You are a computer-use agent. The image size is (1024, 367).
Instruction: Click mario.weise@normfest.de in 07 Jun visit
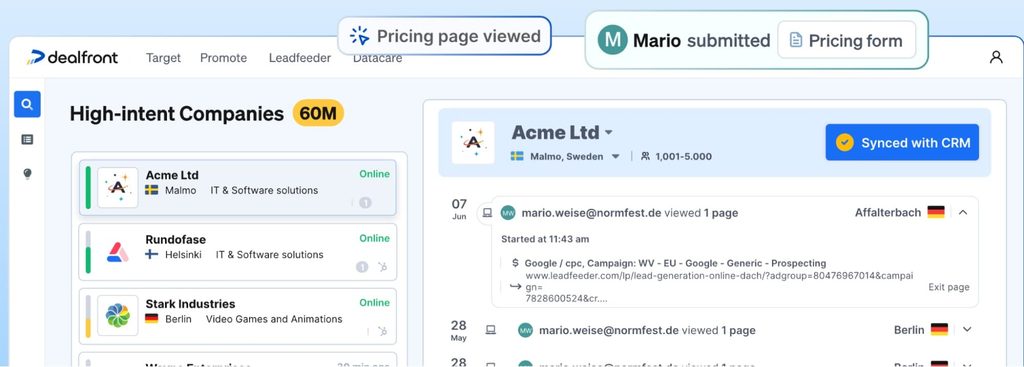point(591,213)
